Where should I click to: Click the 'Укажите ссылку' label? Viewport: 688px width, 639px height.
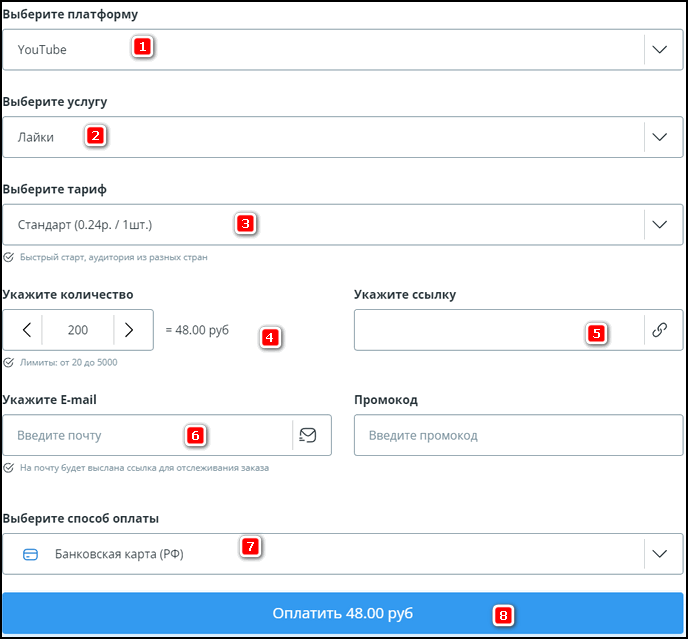pyautogui.click(x=405, y=294)
